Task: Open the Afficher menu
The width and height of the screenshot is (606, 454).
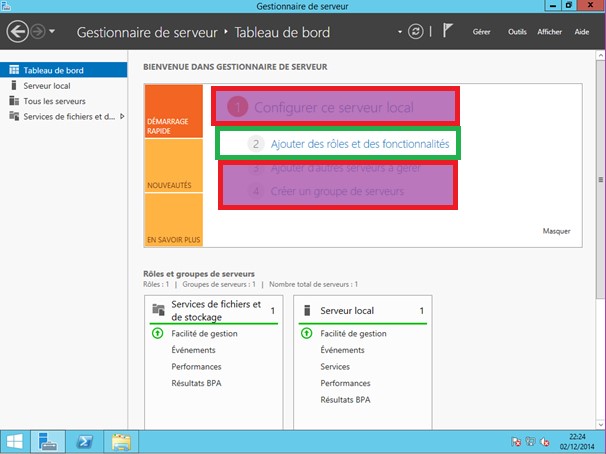Action: (549, 32)
